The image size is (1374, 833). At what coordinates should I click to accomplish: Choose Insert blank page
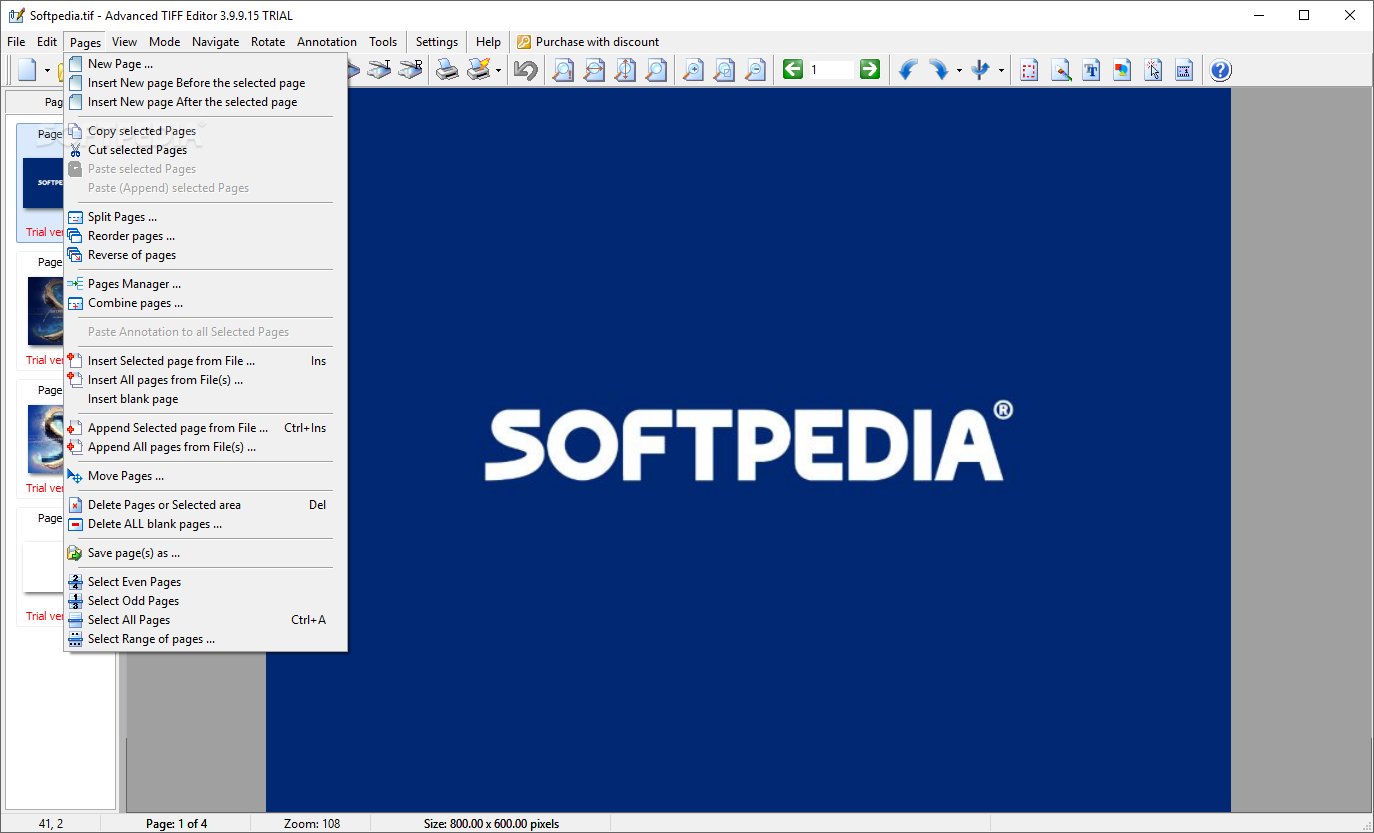206,399
